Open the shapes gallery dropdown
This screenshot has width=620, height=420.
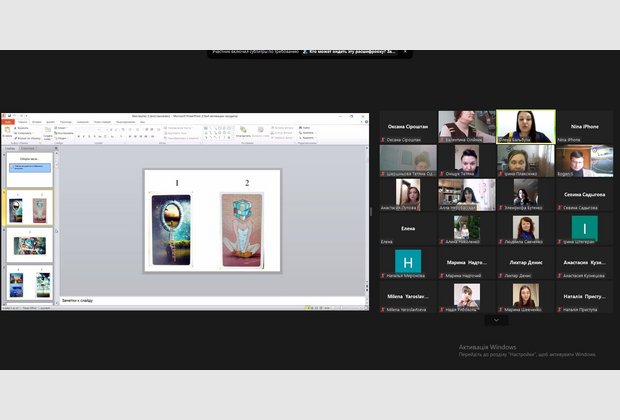[x=232, y=138]
